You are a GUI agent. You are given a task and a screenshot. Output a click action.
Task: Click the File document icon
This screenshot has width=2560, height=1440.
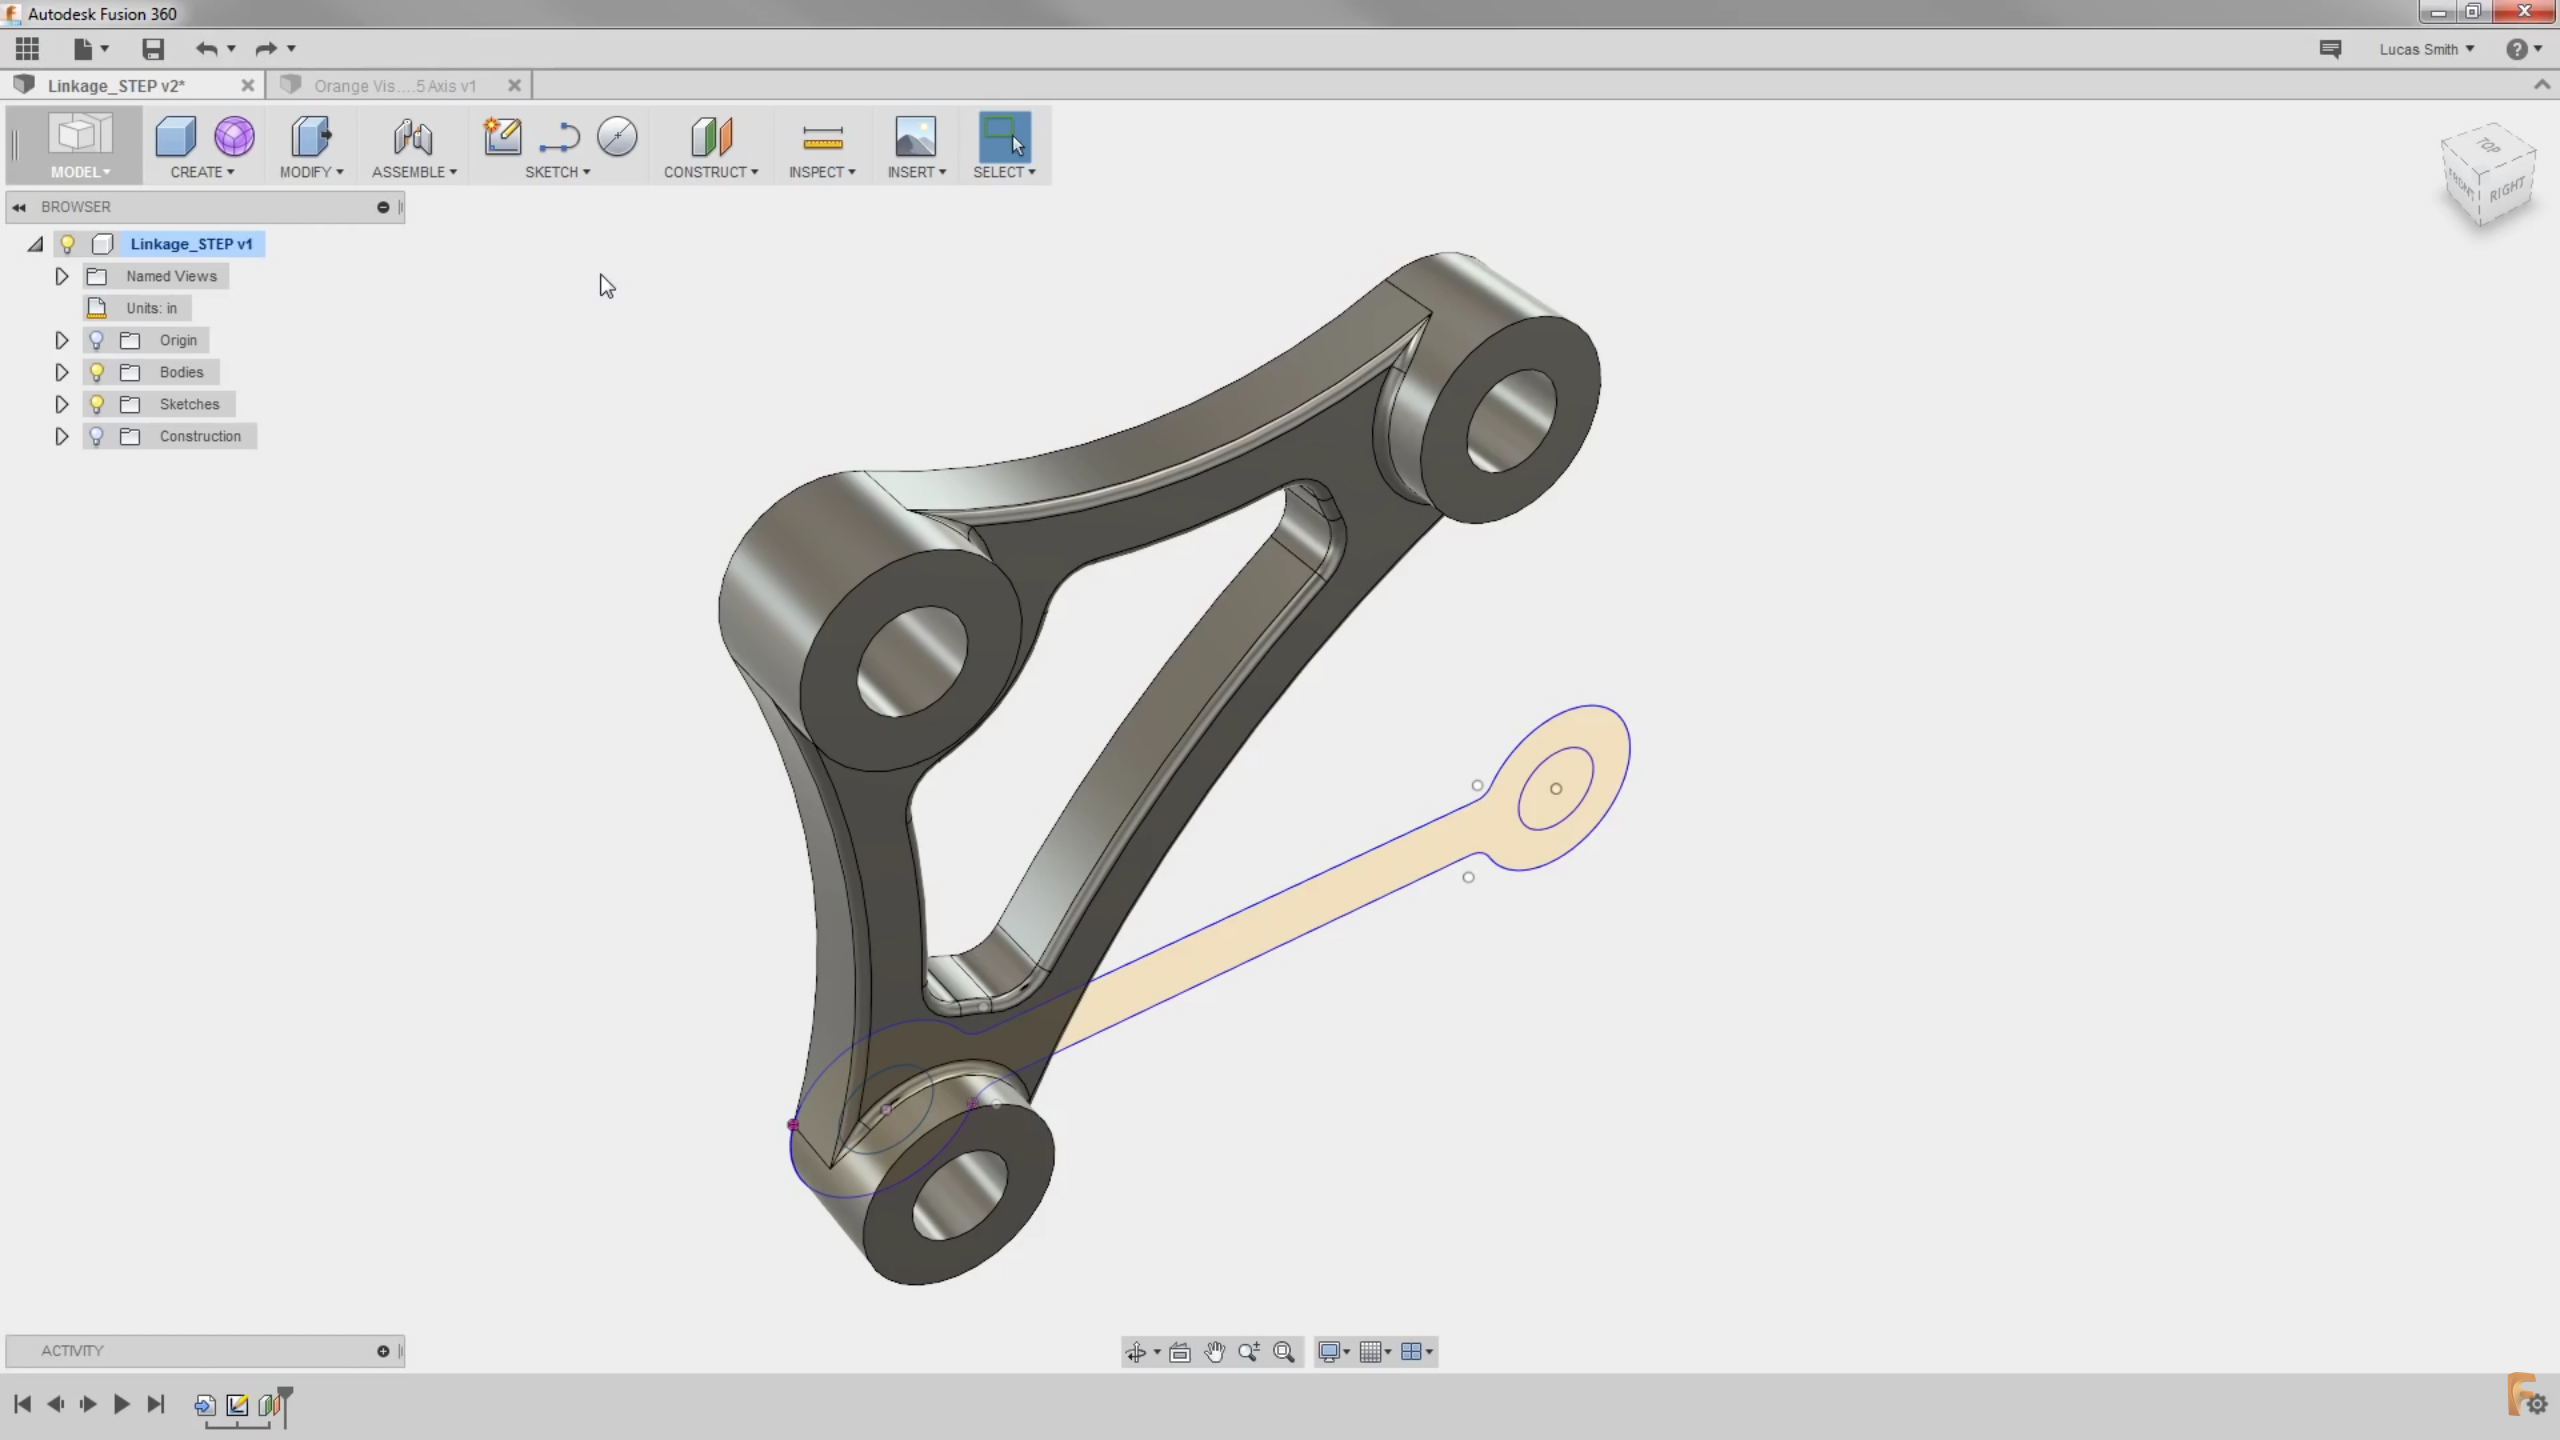click(x=83, y=48)
